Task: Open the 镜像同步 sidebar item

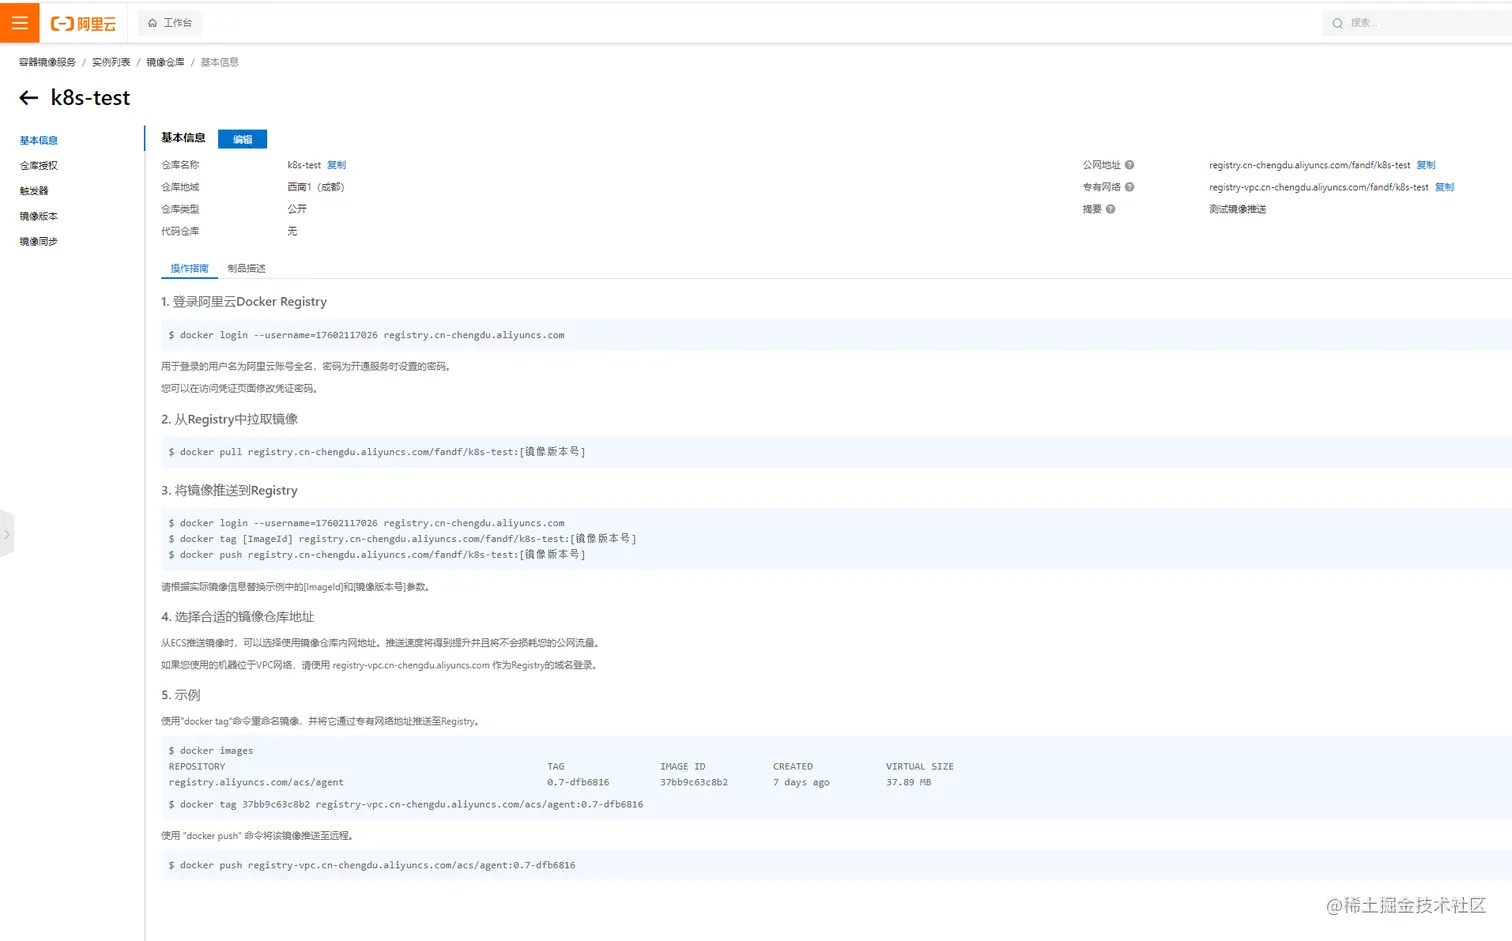Action: pyautogui.click(x=39, y=242)
